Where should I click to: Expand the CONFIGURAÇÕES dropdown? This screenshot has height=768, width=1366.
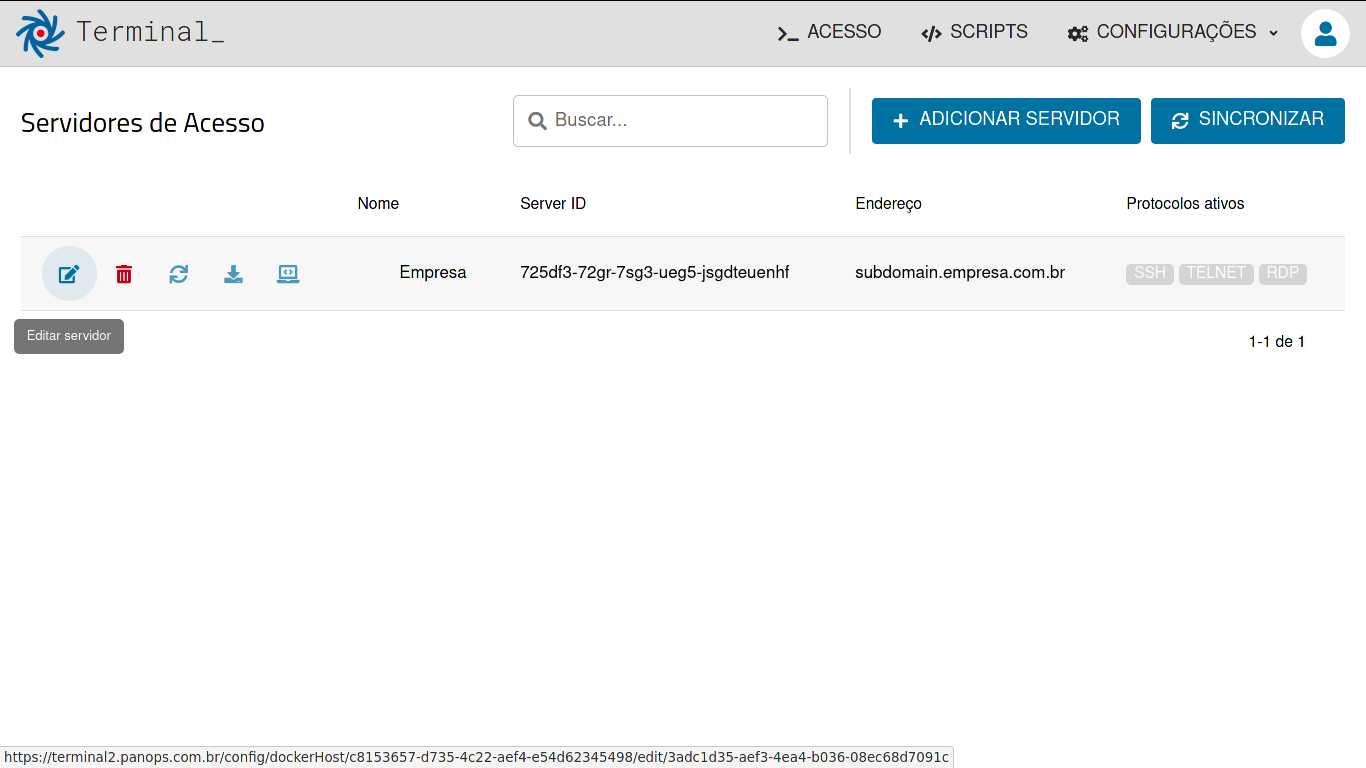pos(1173,32)
